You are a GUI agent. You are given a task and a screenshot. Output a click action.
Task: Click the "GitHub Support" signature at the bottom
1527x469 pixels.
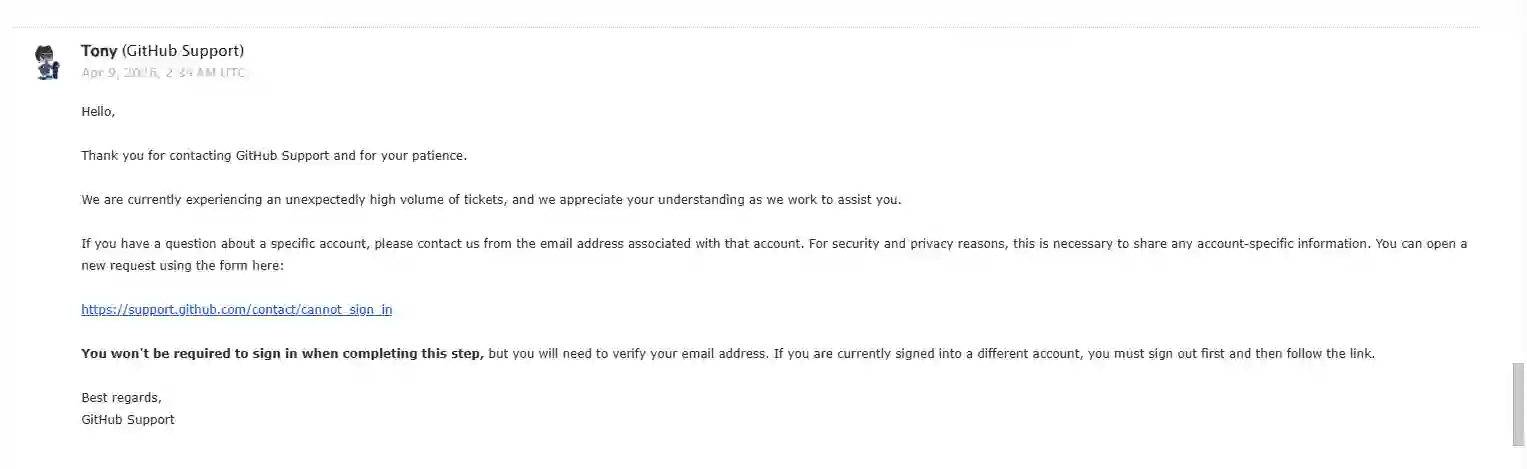tap(128, 420)
